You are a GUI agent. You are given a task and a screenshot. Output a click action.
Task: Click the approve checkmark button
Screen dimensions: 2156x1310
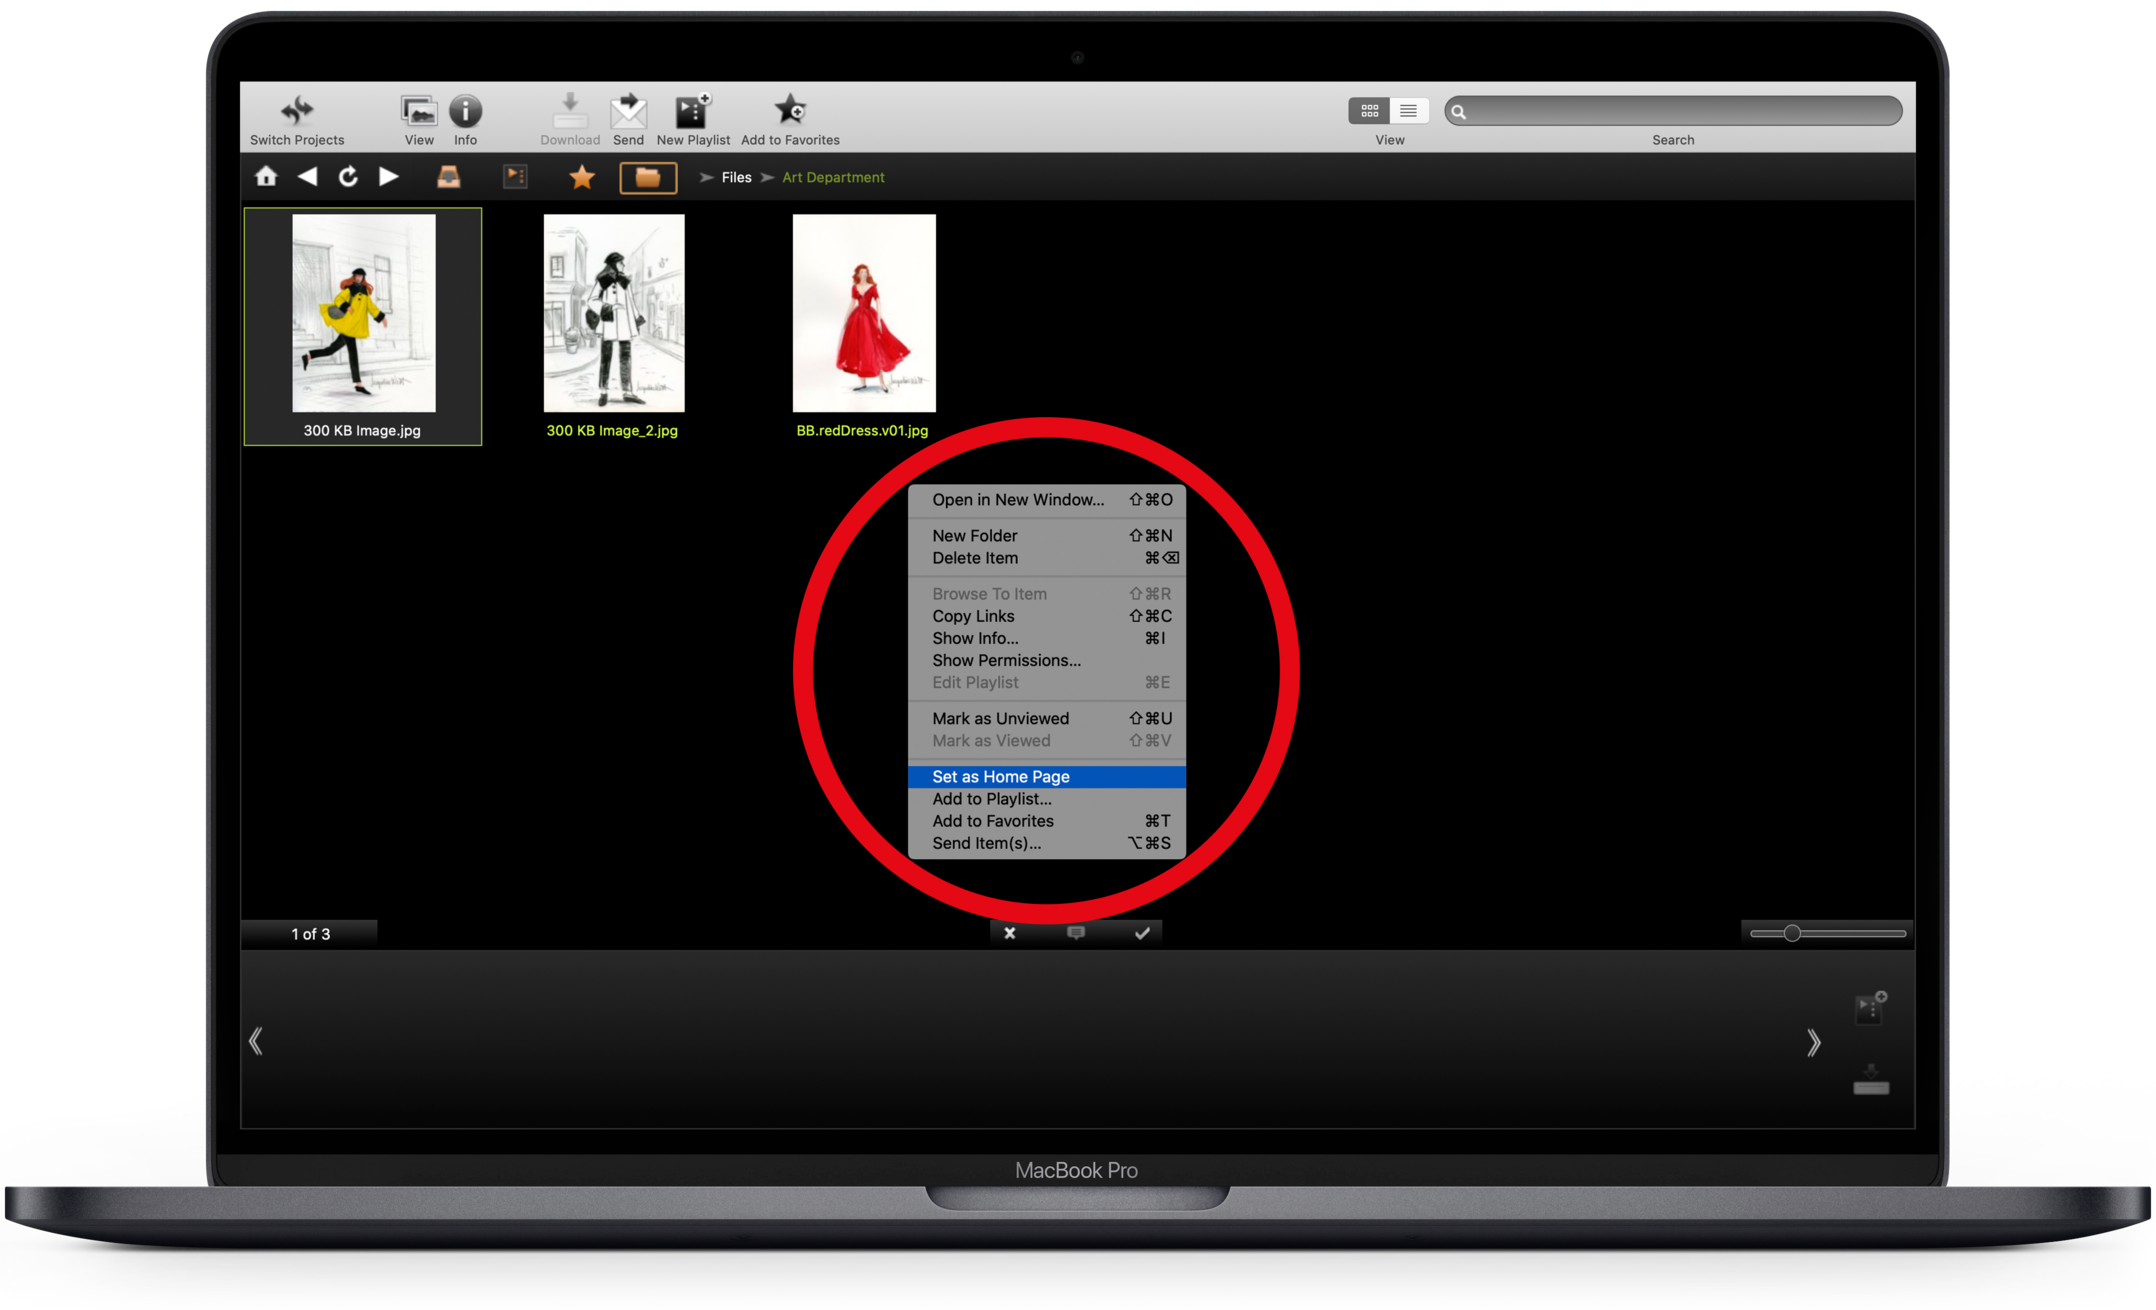pyautogui.click(x=1142, y=933)
